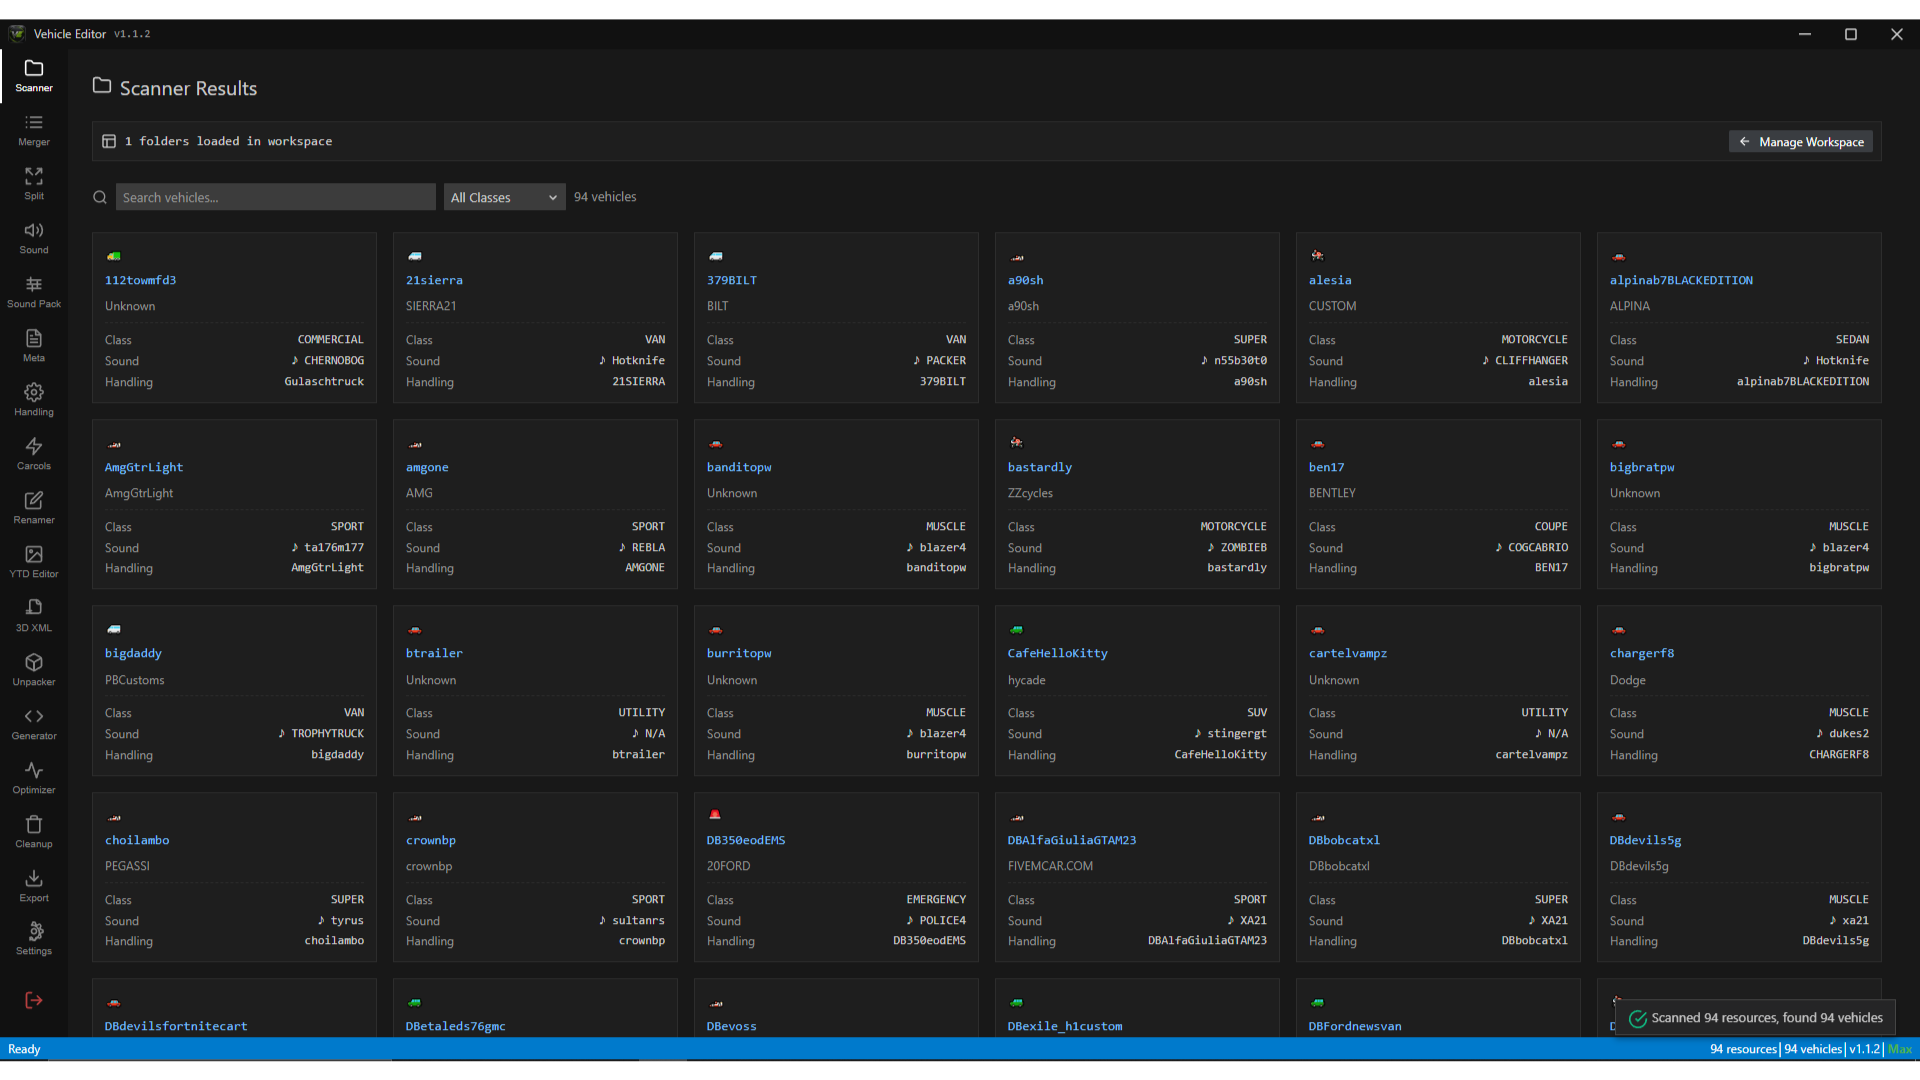Open the YTD Editor
Image resolution: width=1920 pixels, height=1080 pixels.
click(x=34, y=562)
